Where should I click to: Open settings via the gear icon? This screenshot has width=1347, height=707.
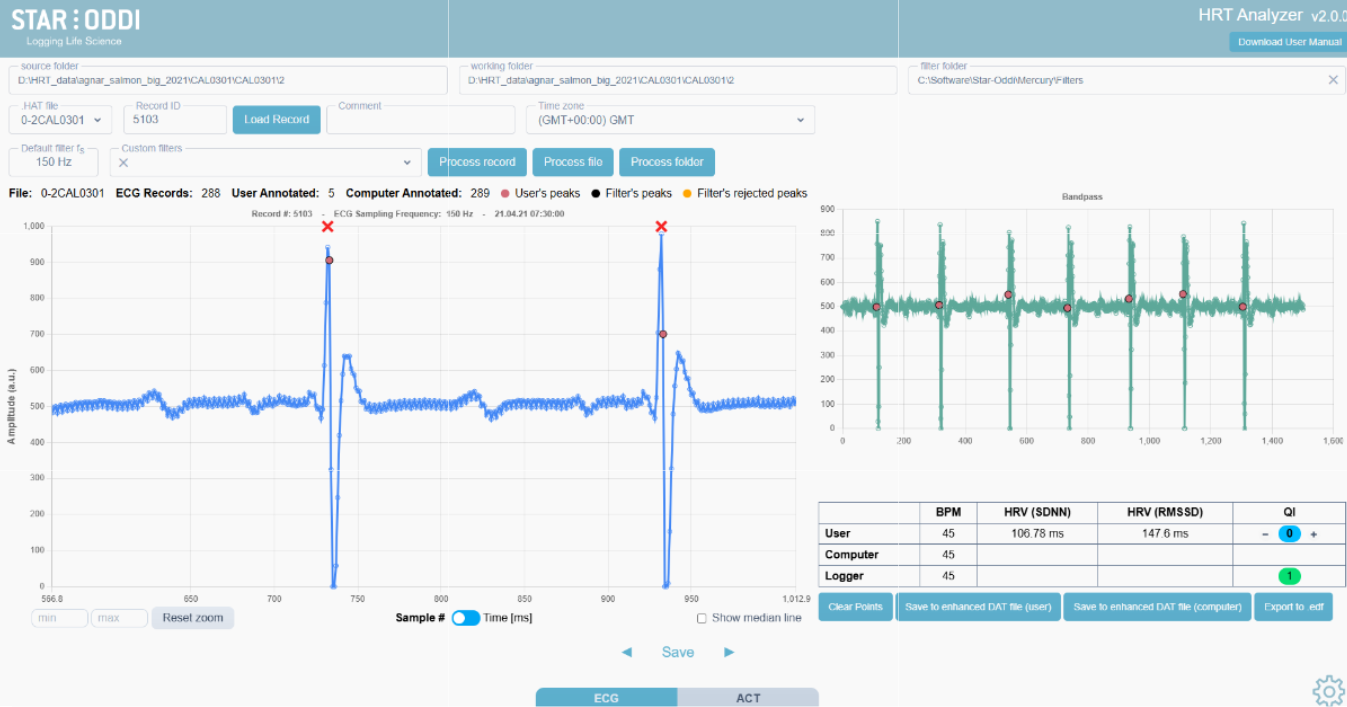pyautogui.click(x=1328, y=690)
